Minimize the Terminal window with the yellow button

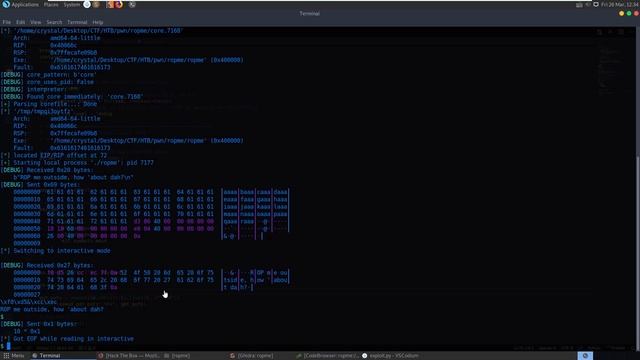click(x=622, y=13)
